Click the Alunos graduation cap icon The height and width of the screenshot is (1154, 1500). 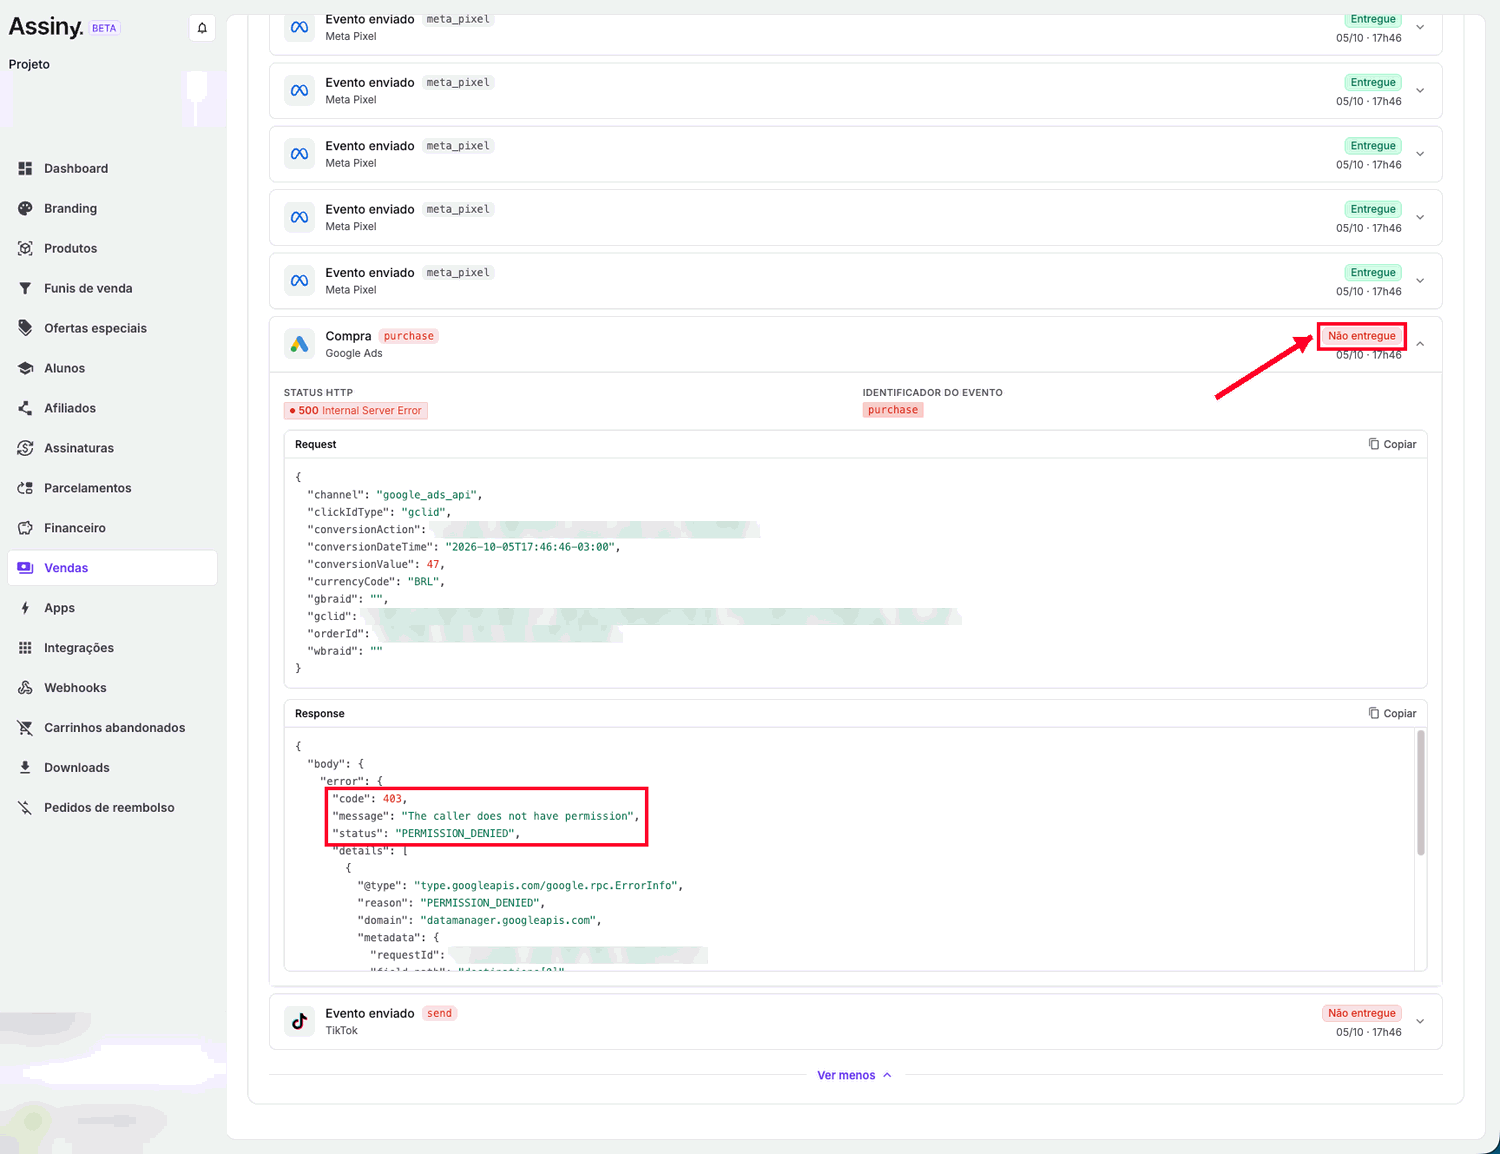25,368
